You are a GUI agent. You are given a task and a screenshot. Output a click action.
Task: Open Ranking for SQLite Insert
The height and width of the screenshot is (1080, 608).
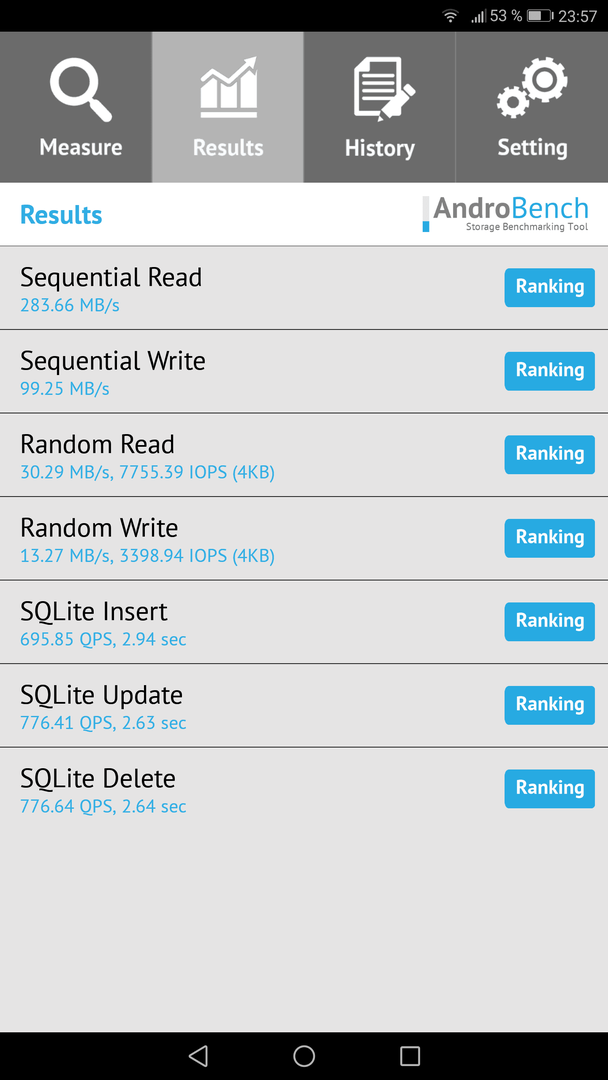click(549, 621)
